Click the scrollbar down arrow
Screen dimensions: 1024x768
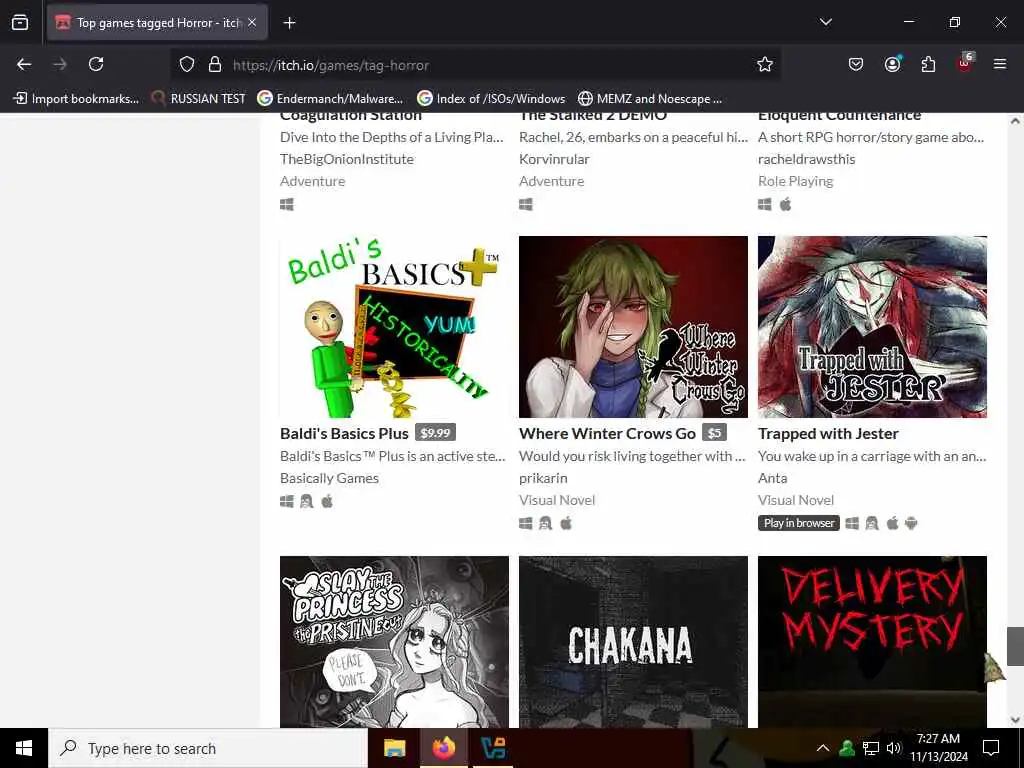tap(1015, 720)
